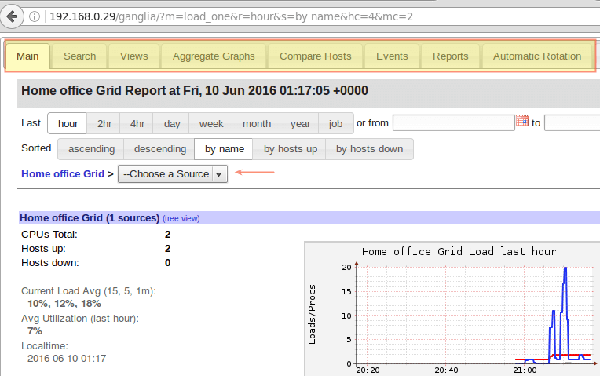The width and height of the screenshot is (600, 376).
Task: Open the Compare Hosts tab
Action: [315, 56]
